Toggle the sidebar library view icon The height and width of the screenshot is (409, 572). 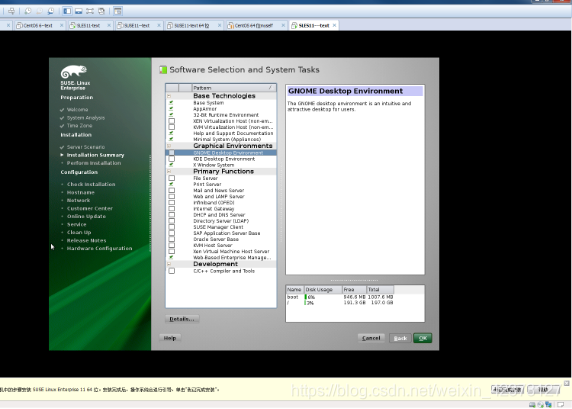pos(67,11)
